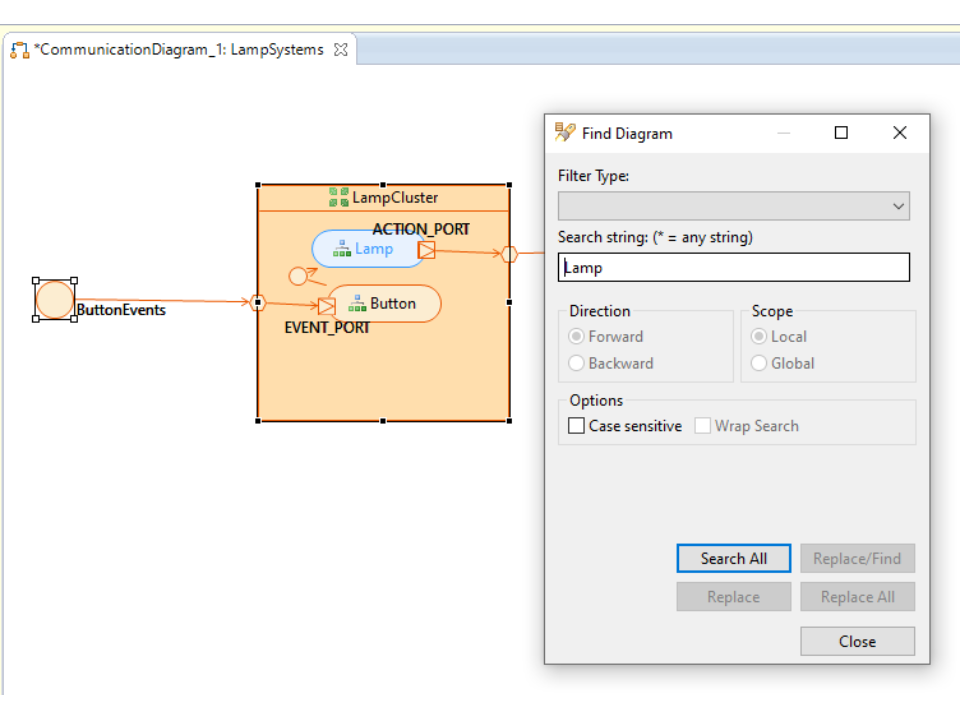Select the Backward direction radio button
Image resolution: width=960 pixels, height=720 pixels.
click(x=577, y=363)
